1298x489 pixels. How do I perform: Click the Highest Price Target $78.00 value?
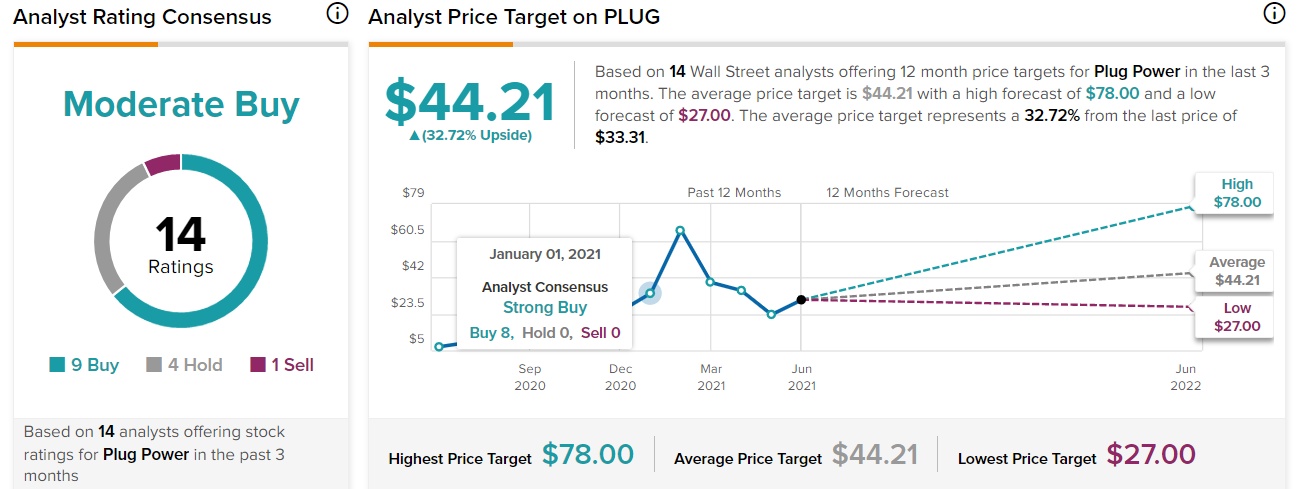(588, 455)
